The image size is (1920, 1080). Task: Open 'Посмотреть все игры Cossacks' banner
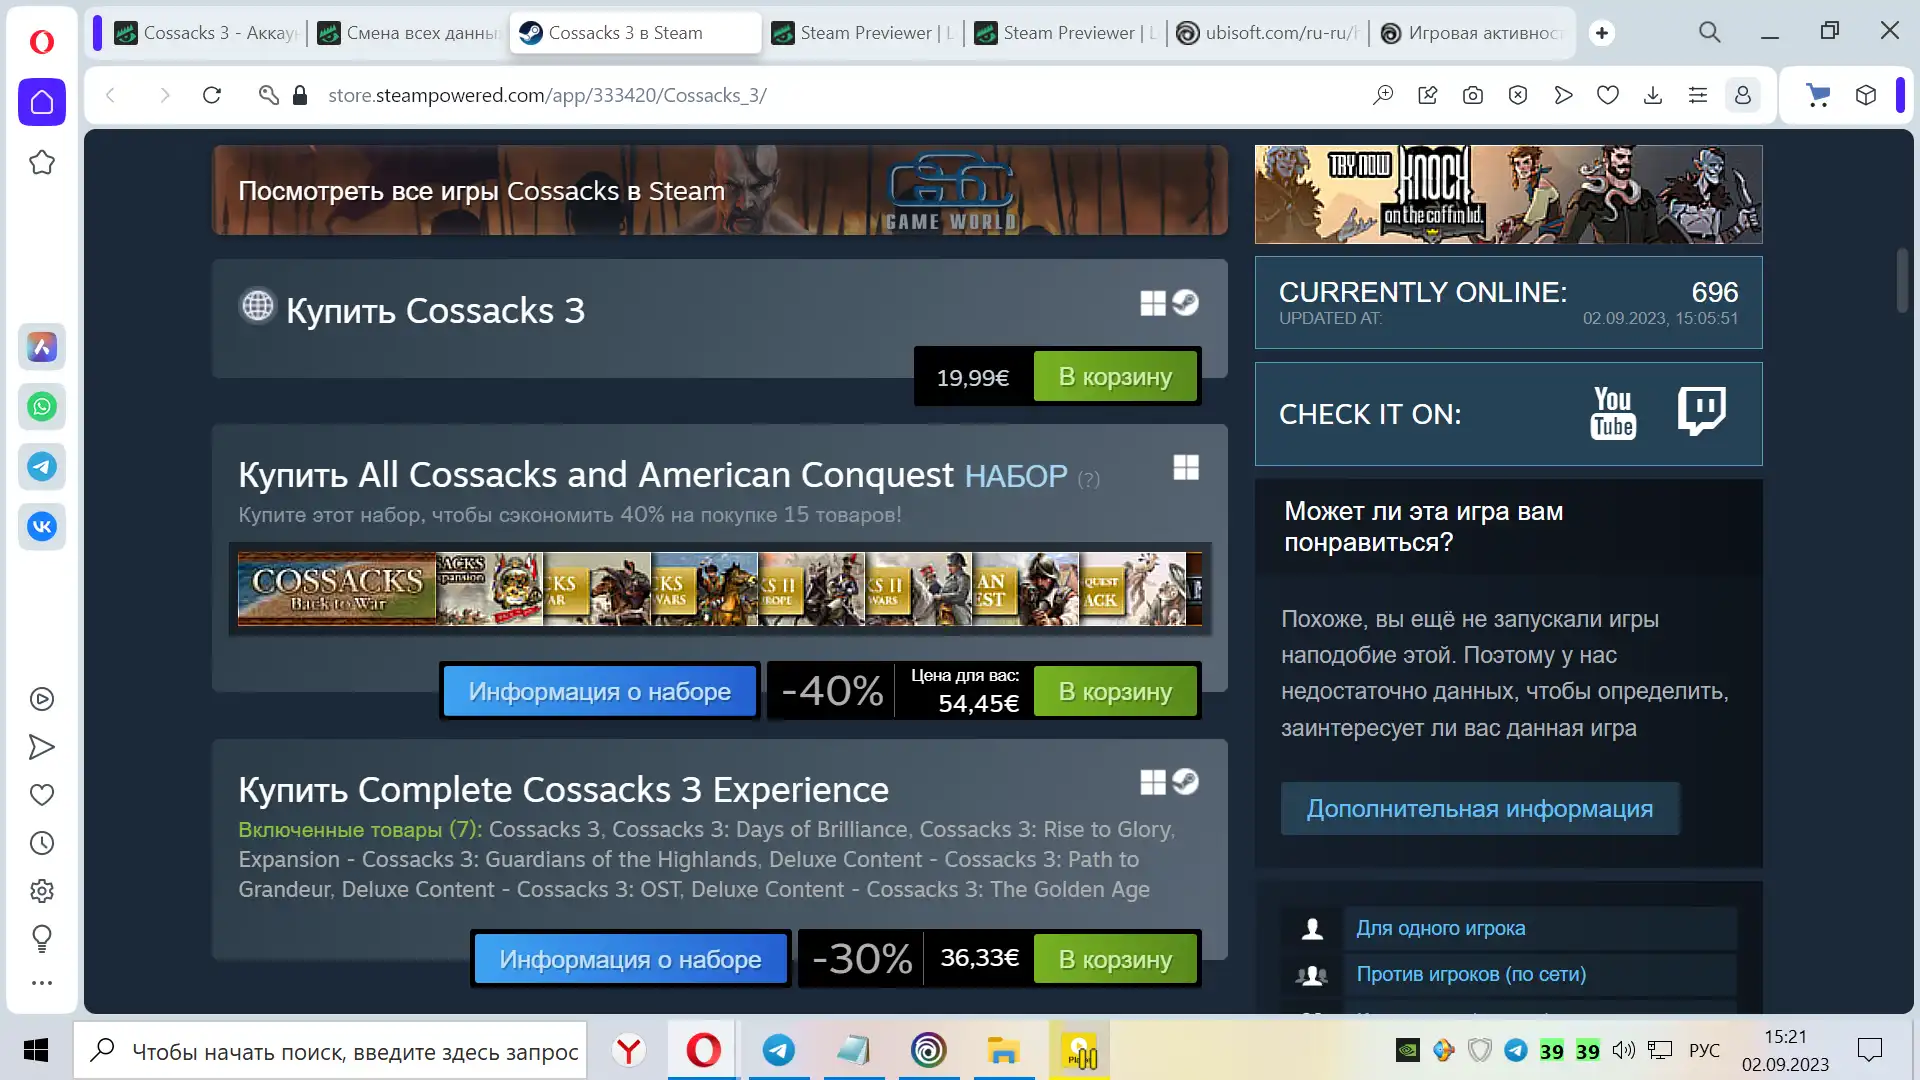pos(719,190)
